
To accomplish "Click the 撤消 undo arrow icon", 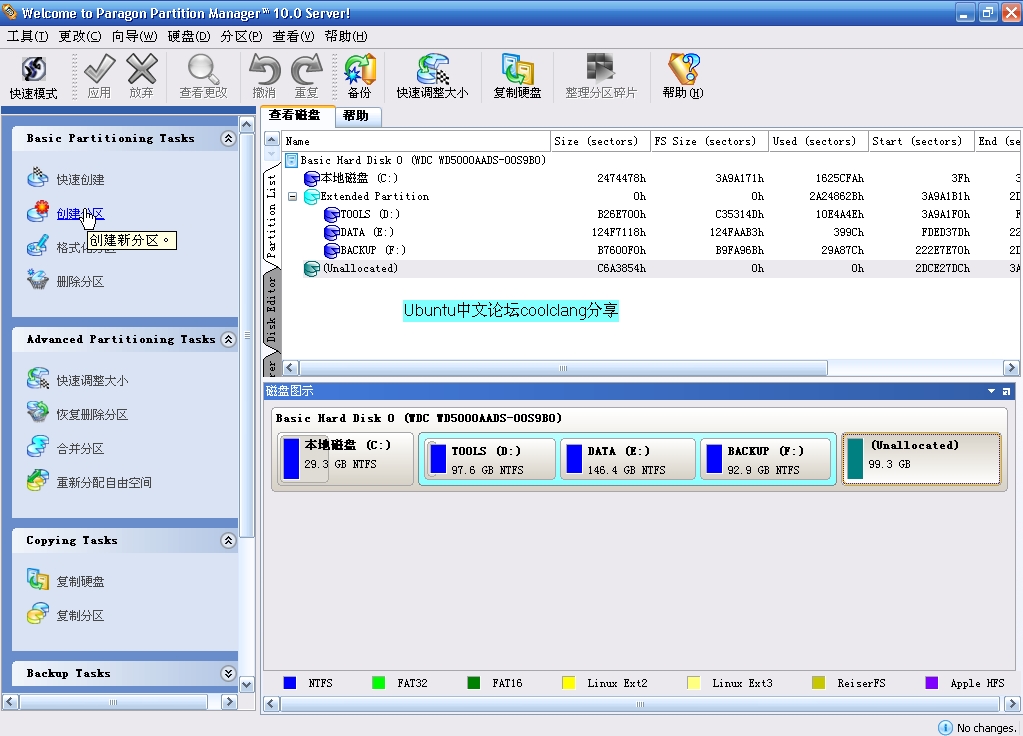I will 264,69.
